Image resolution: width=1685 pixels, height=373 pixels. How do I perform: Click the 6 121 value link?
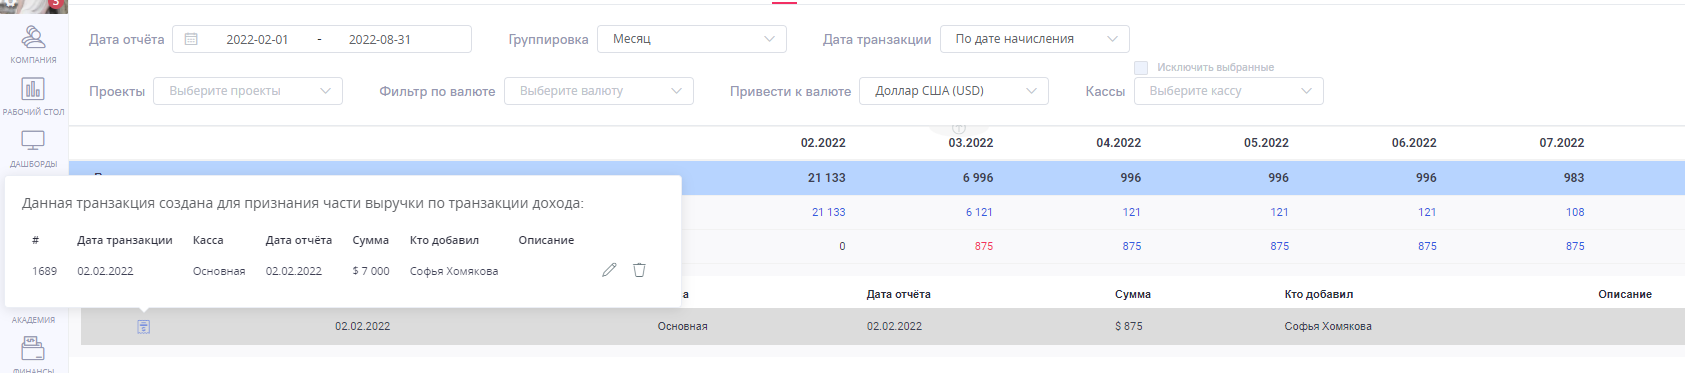coord(979,212)
